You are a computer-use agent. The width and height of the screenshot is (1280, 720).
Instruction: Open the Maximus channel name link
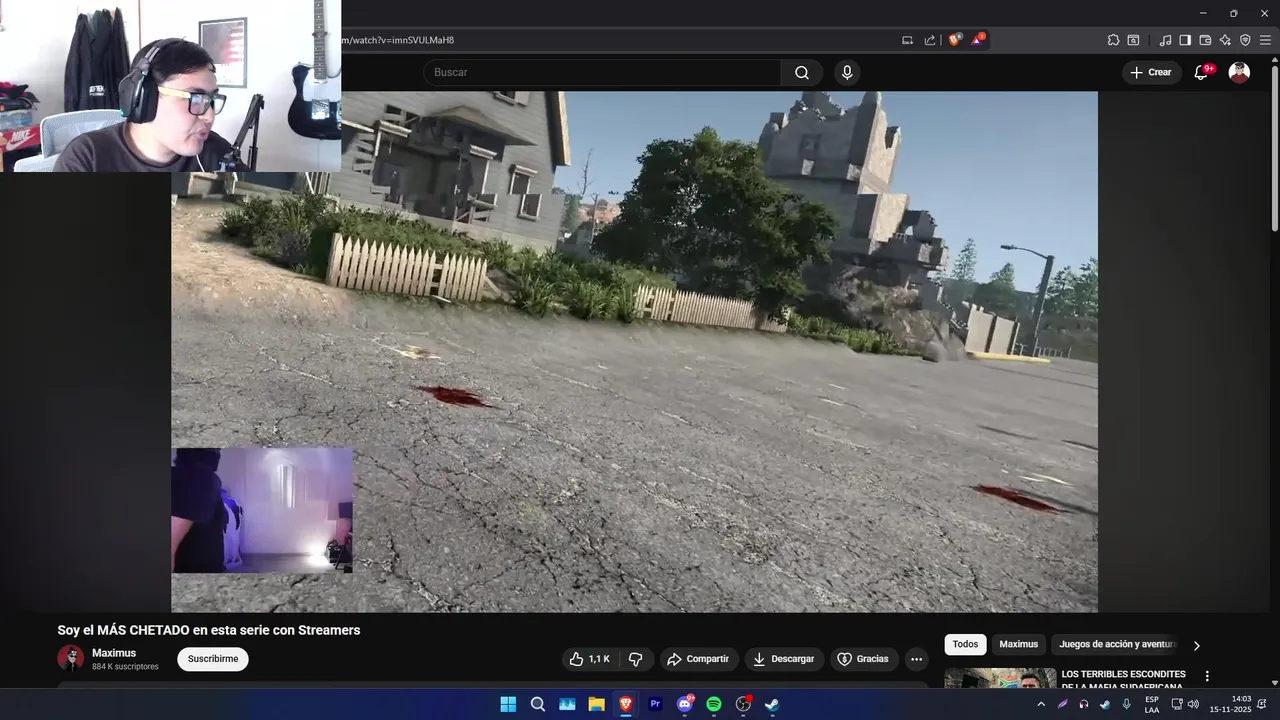click(x=114, y=653)
